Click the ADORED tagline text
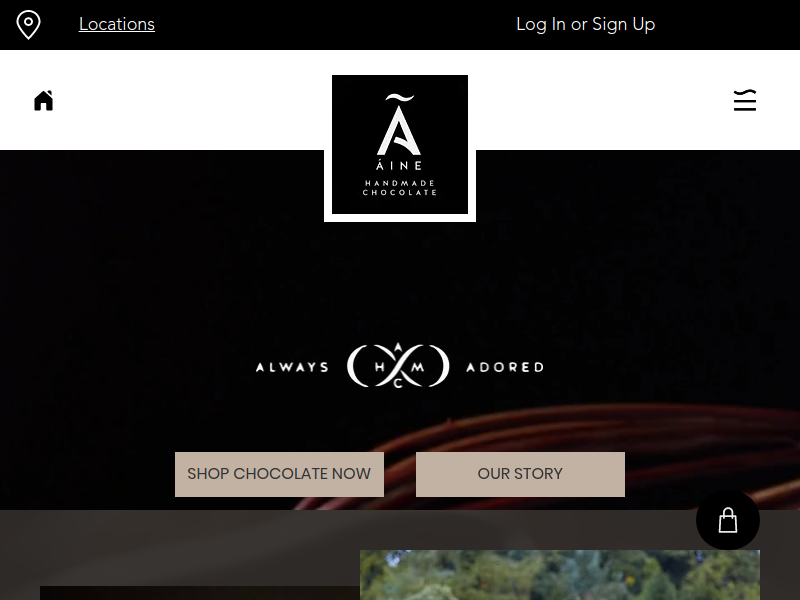Screen dimensions: 800x600 pos(505,367)
